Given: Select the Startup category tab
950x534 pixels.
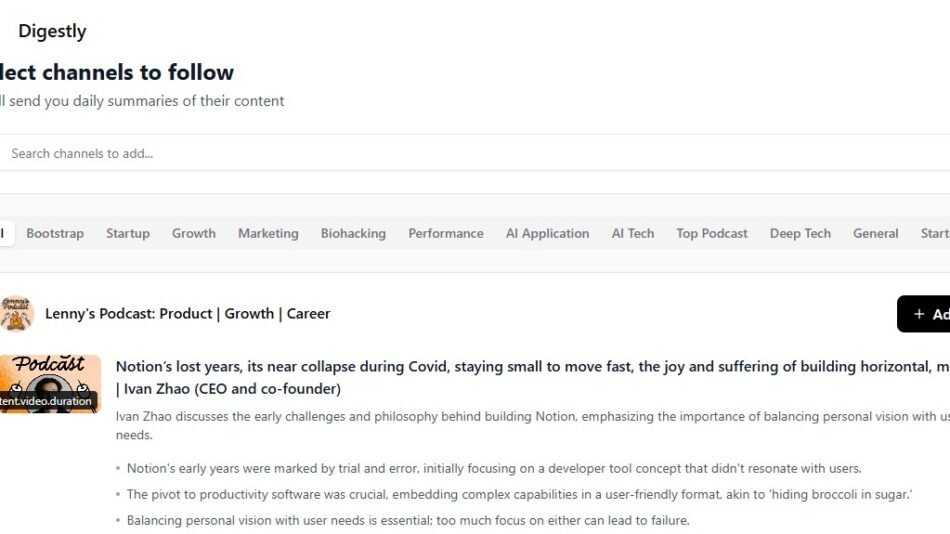Looking at the screenshot, I should (128, 233).
